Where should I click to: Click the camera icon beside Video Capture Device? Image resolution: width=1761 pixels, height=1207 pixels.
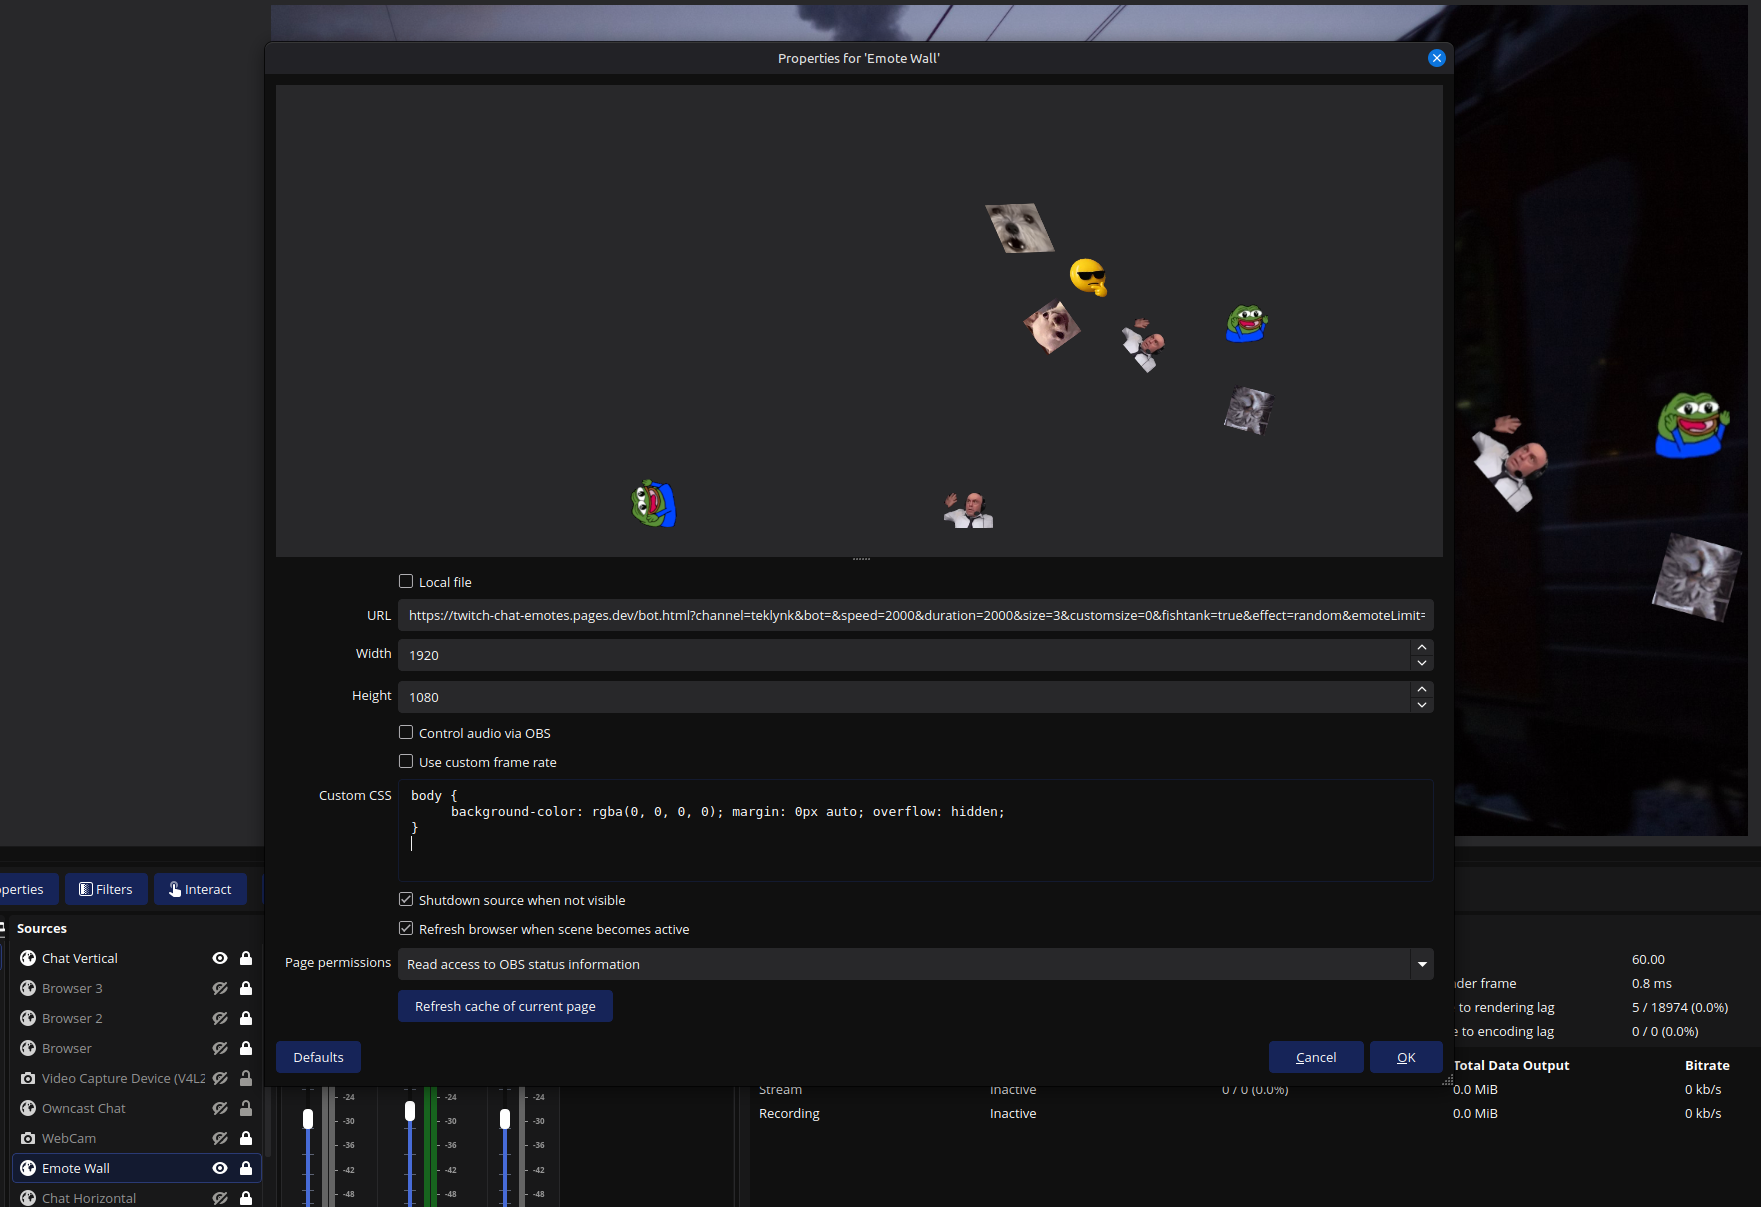pos(28,1078)
